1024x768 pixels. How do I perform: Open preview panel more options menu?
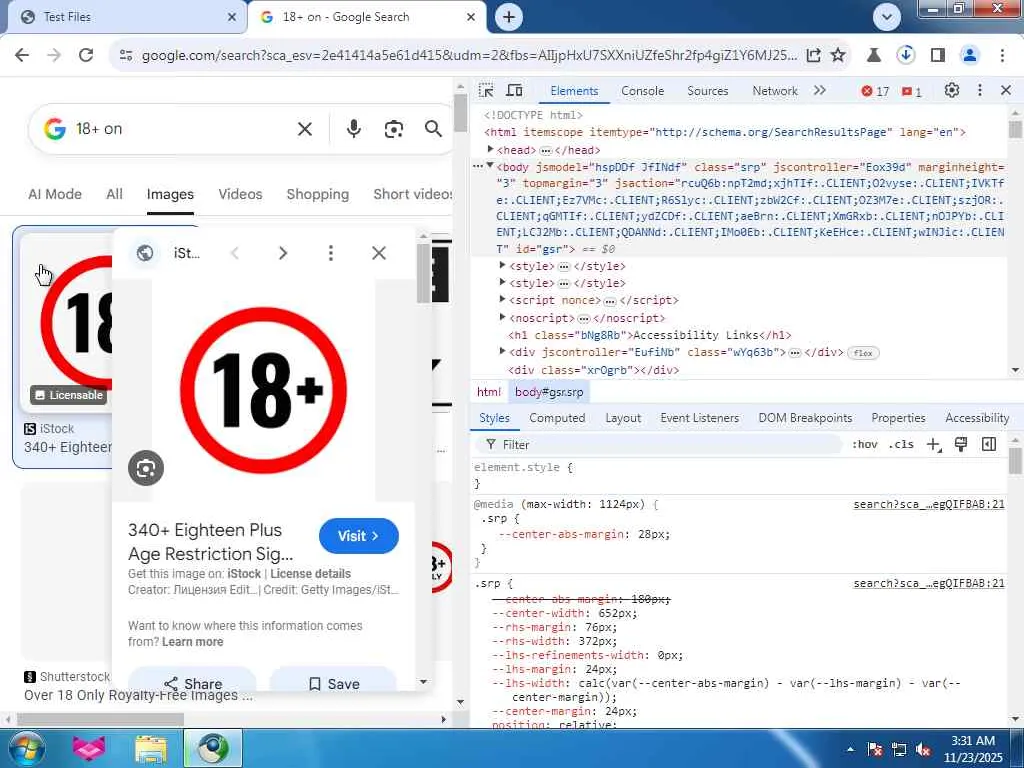click(x=330, y=253)
